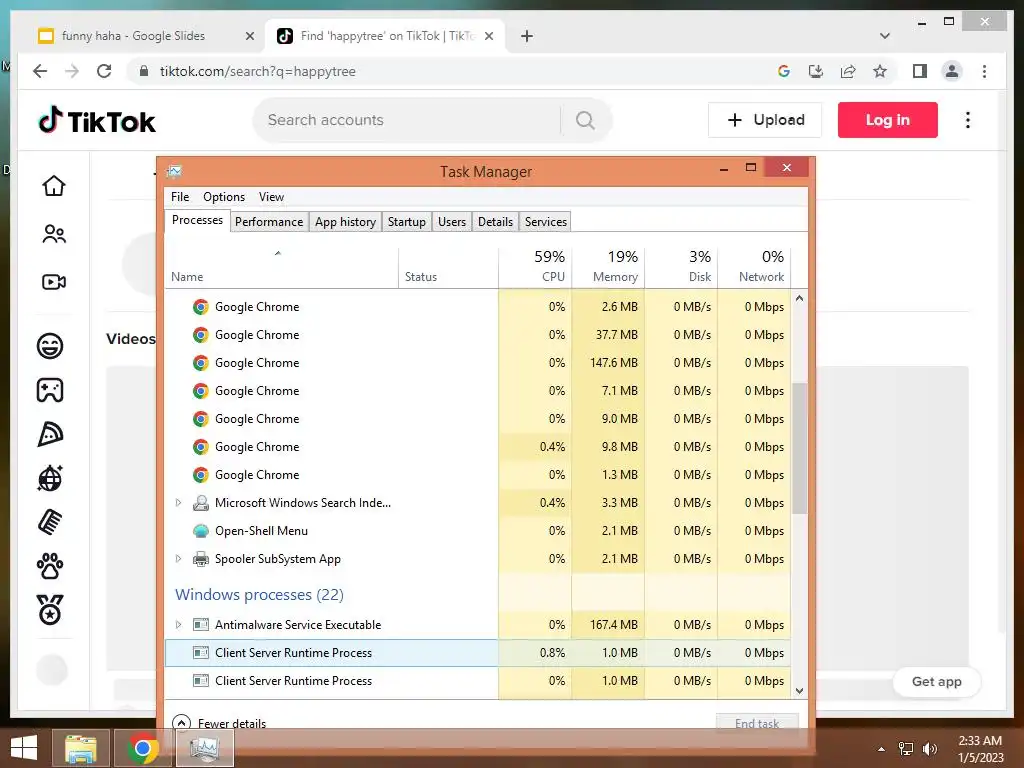
Task: Select the Animals paw print category icon
Action: click(x=50, y=566)
